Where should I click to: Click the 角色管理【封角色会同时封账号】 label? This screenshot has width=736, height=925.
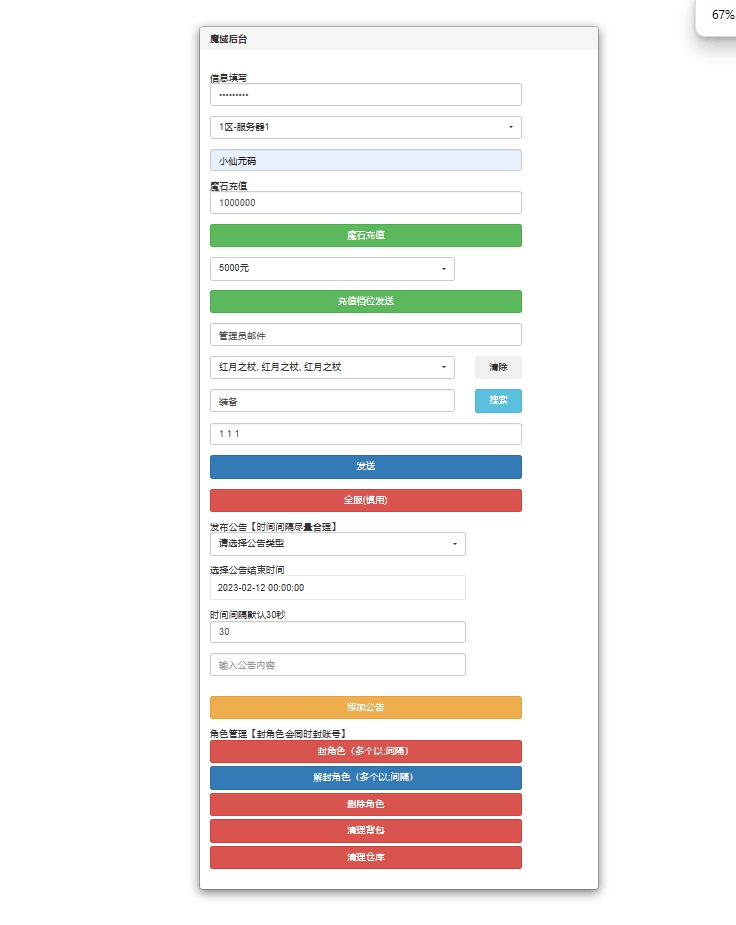(x=278, y=734)
